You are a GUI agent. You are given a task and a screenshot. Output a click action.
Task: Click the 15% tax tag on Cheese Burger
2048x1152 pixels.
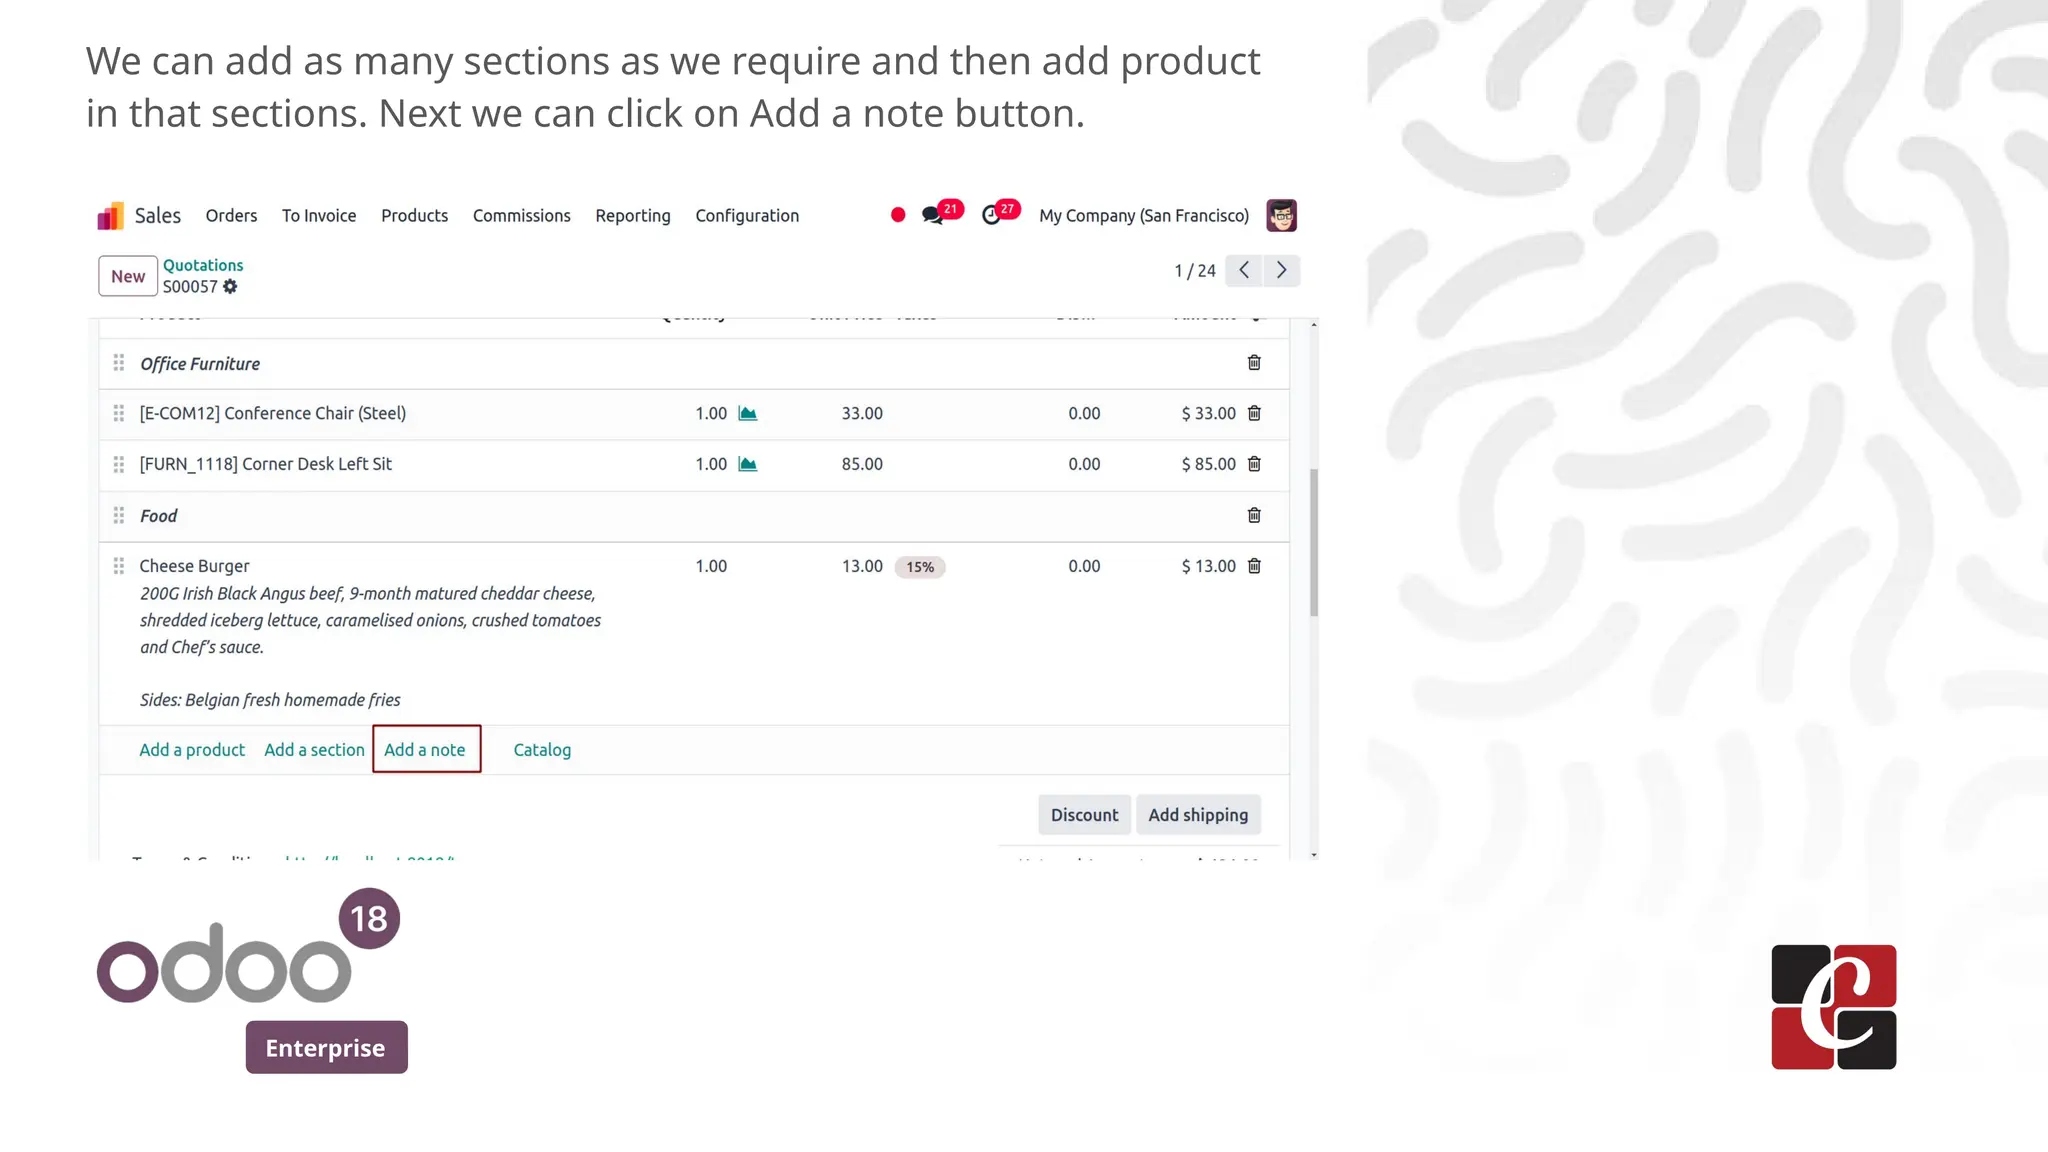click(920, 567)
